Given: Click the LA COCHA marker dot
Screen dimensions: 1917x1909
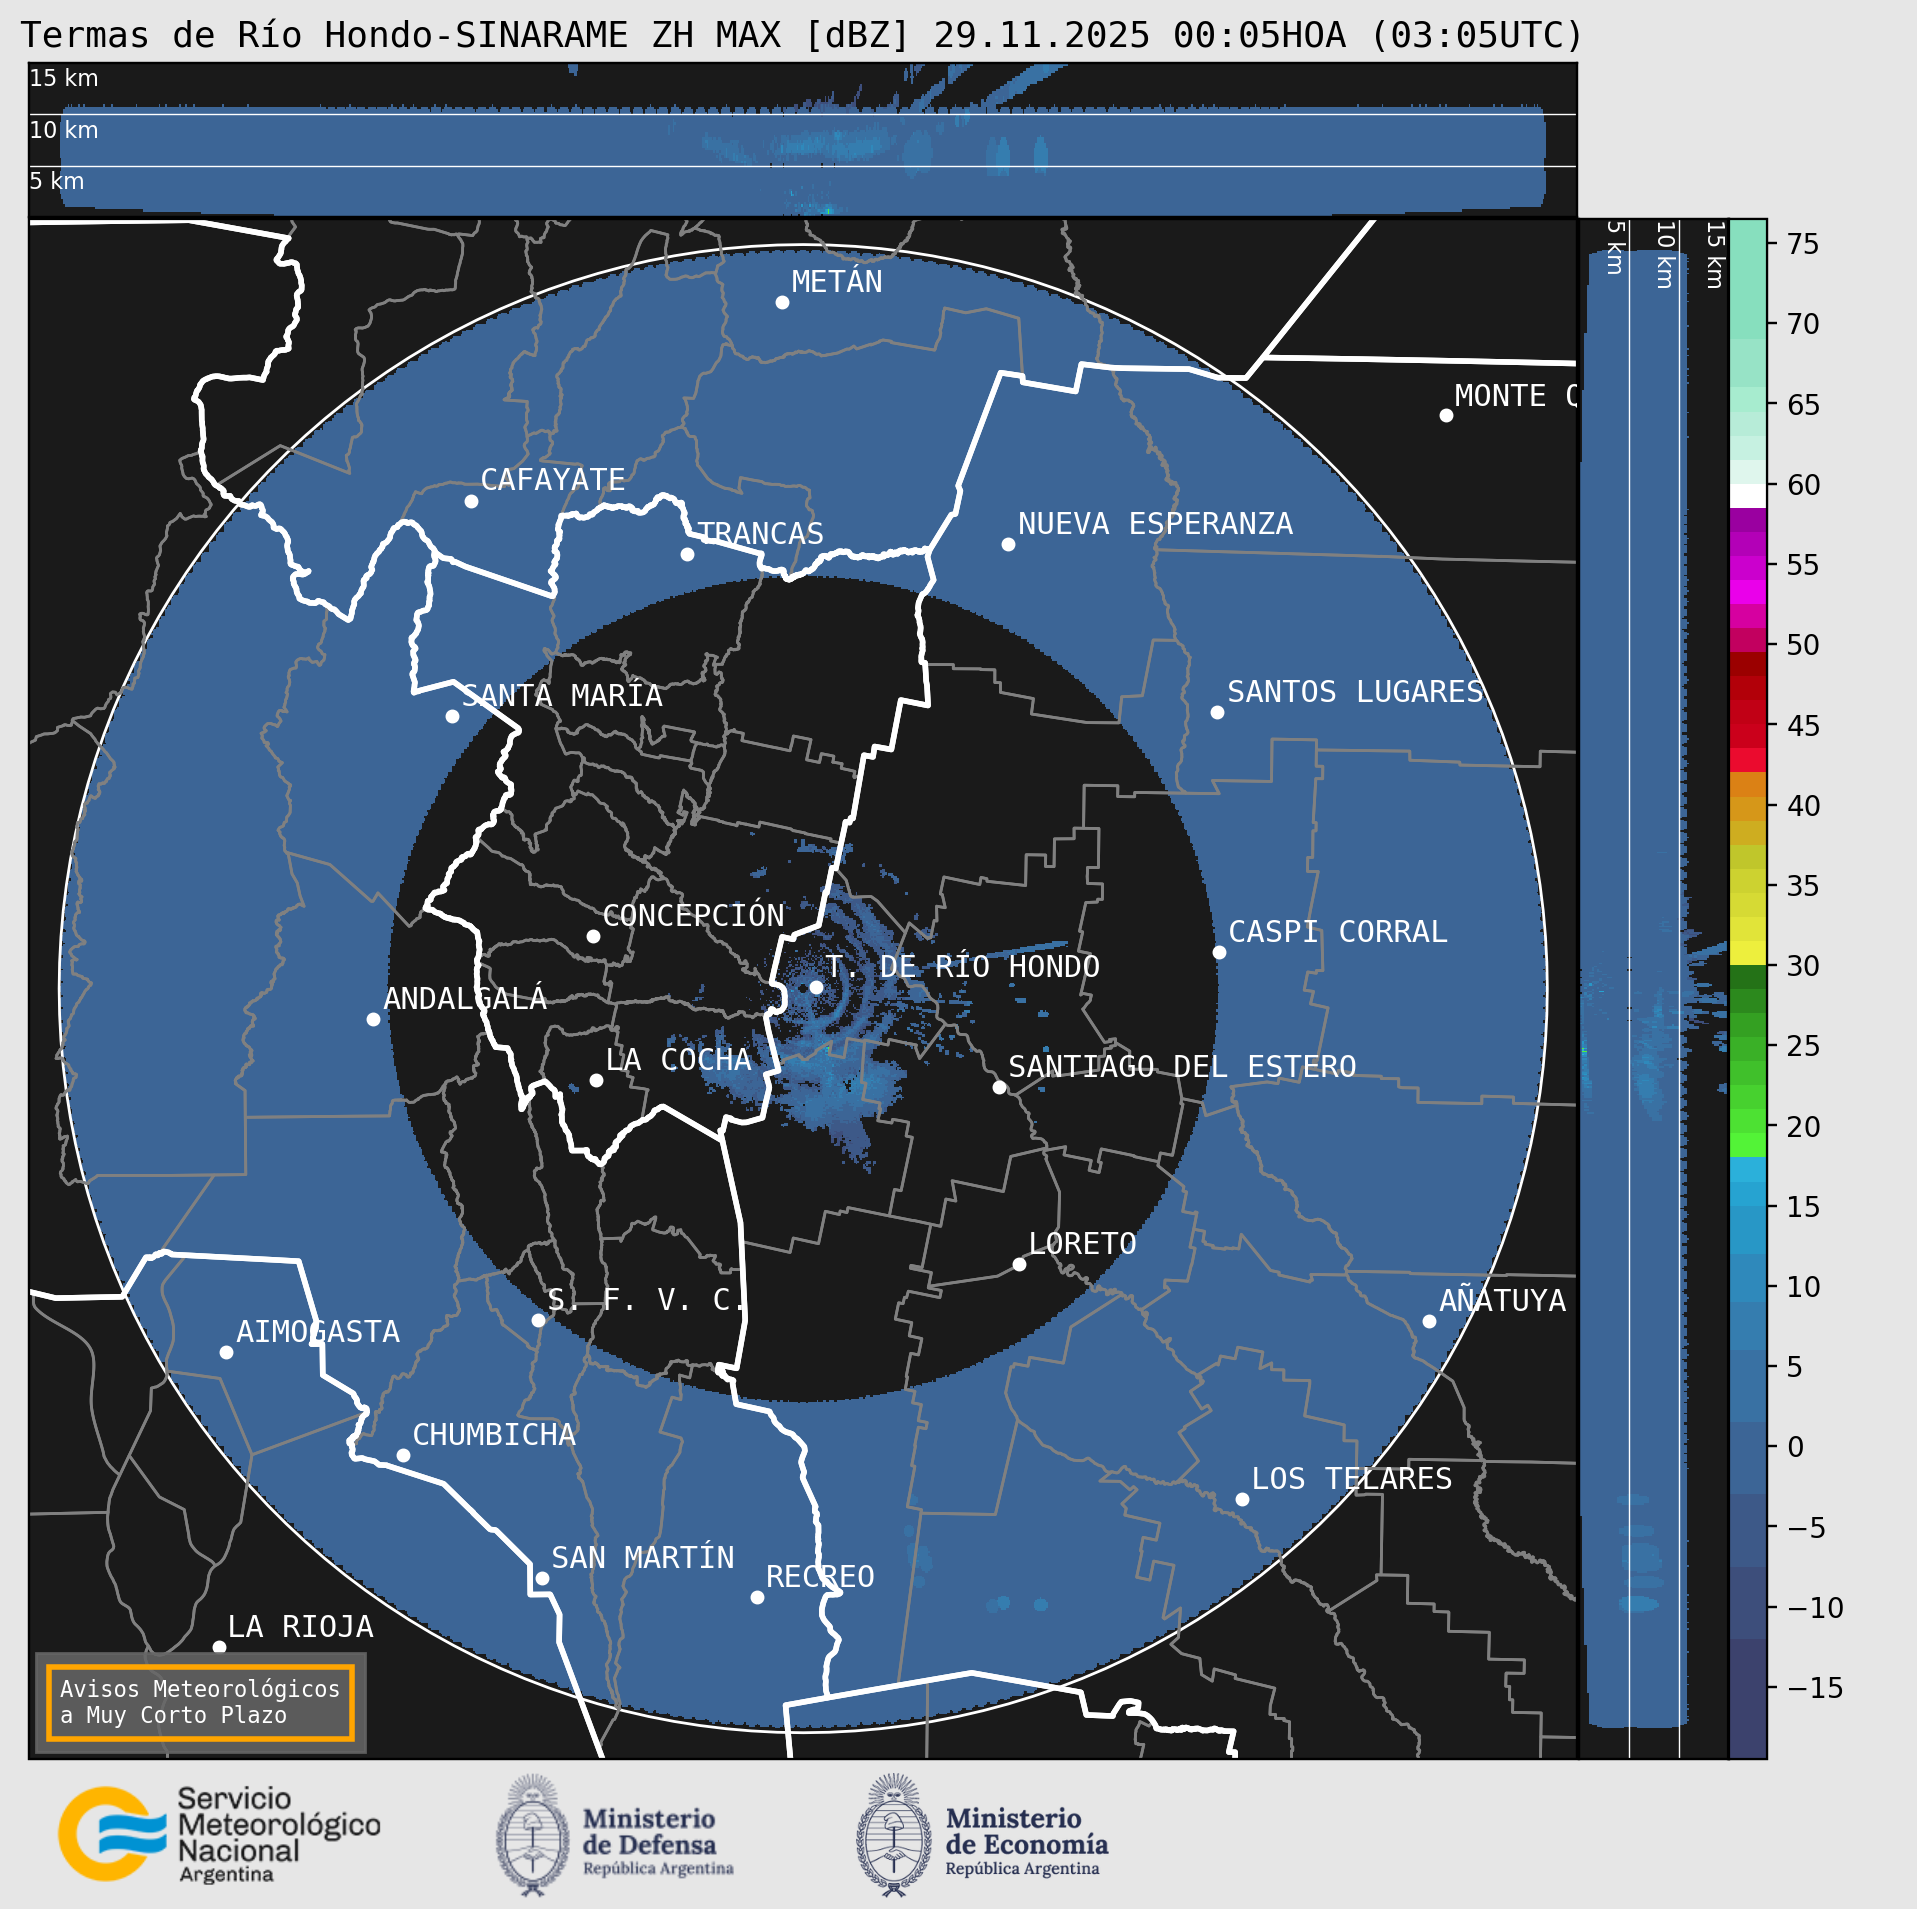Looking at the screenshot, I should [596, 1080].
